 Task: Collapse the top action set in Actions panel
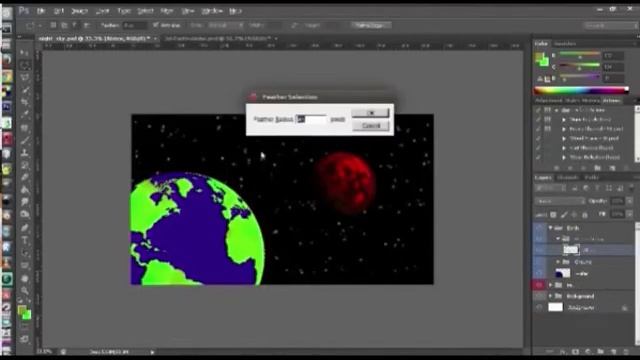click(x=556, y=110)
